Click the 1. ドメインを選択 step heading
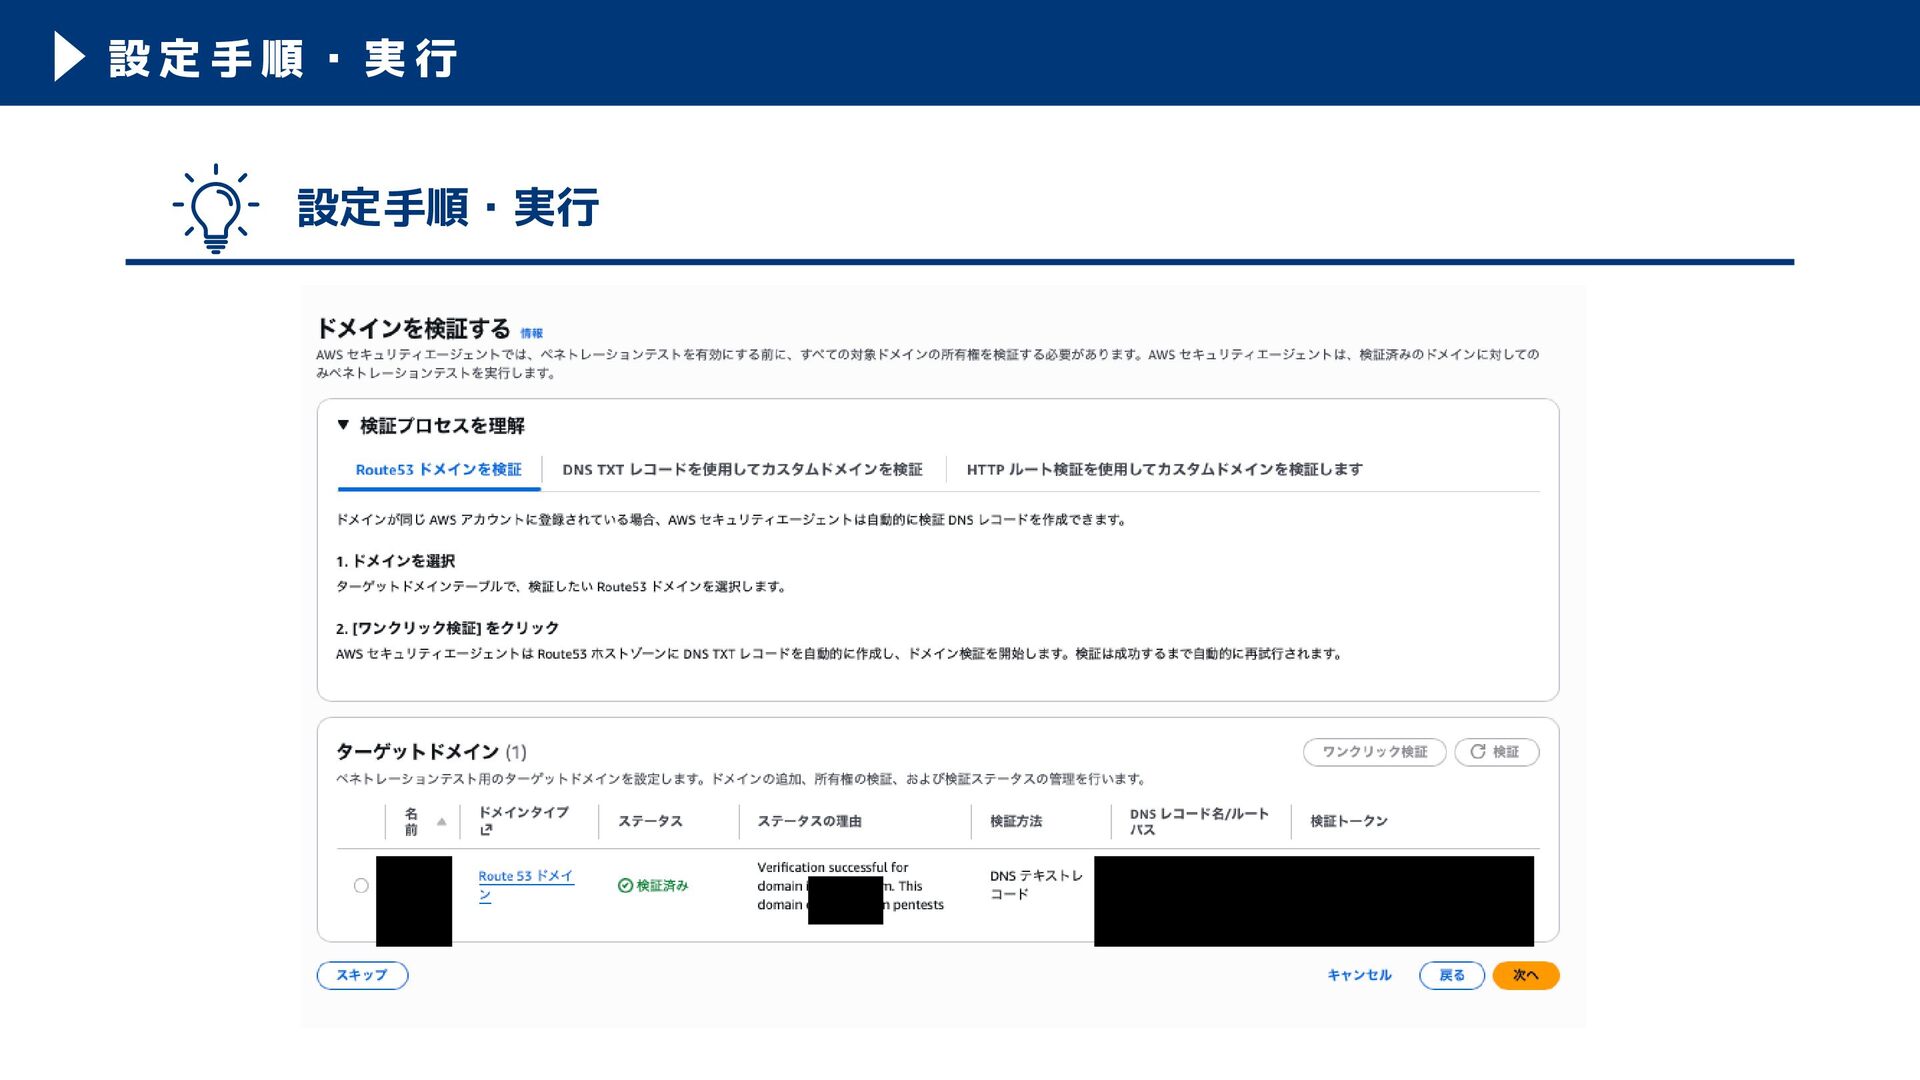Screen dimensions: 1920x1080 point(395,561)
